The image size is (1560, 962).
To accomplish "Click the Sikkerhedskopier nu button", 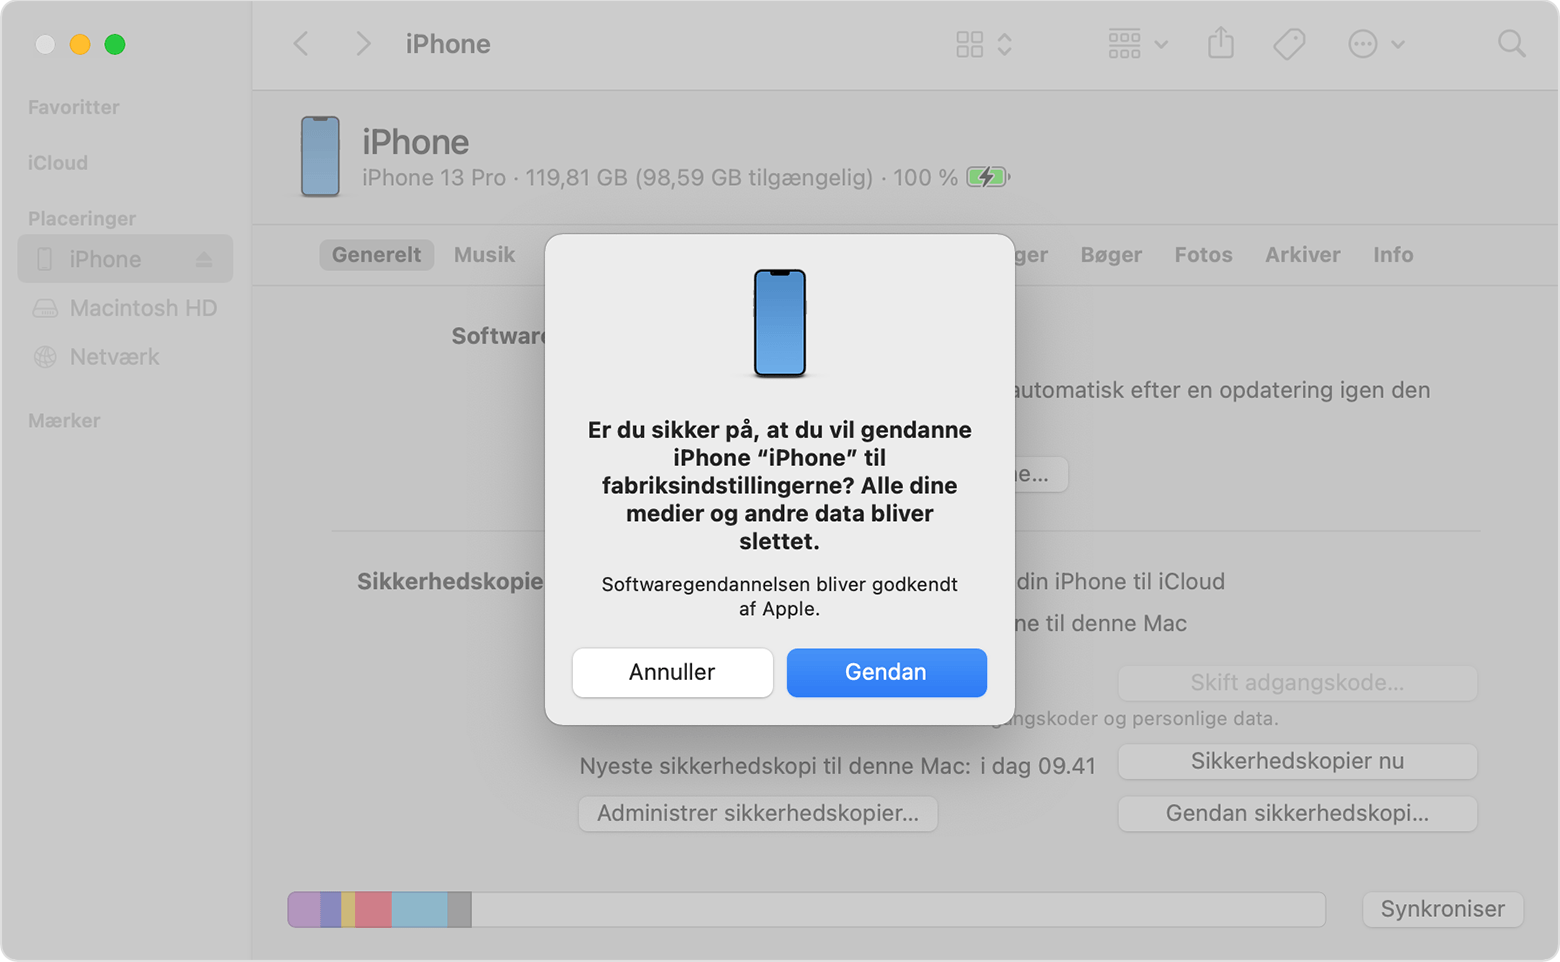I will (1296, 761).
